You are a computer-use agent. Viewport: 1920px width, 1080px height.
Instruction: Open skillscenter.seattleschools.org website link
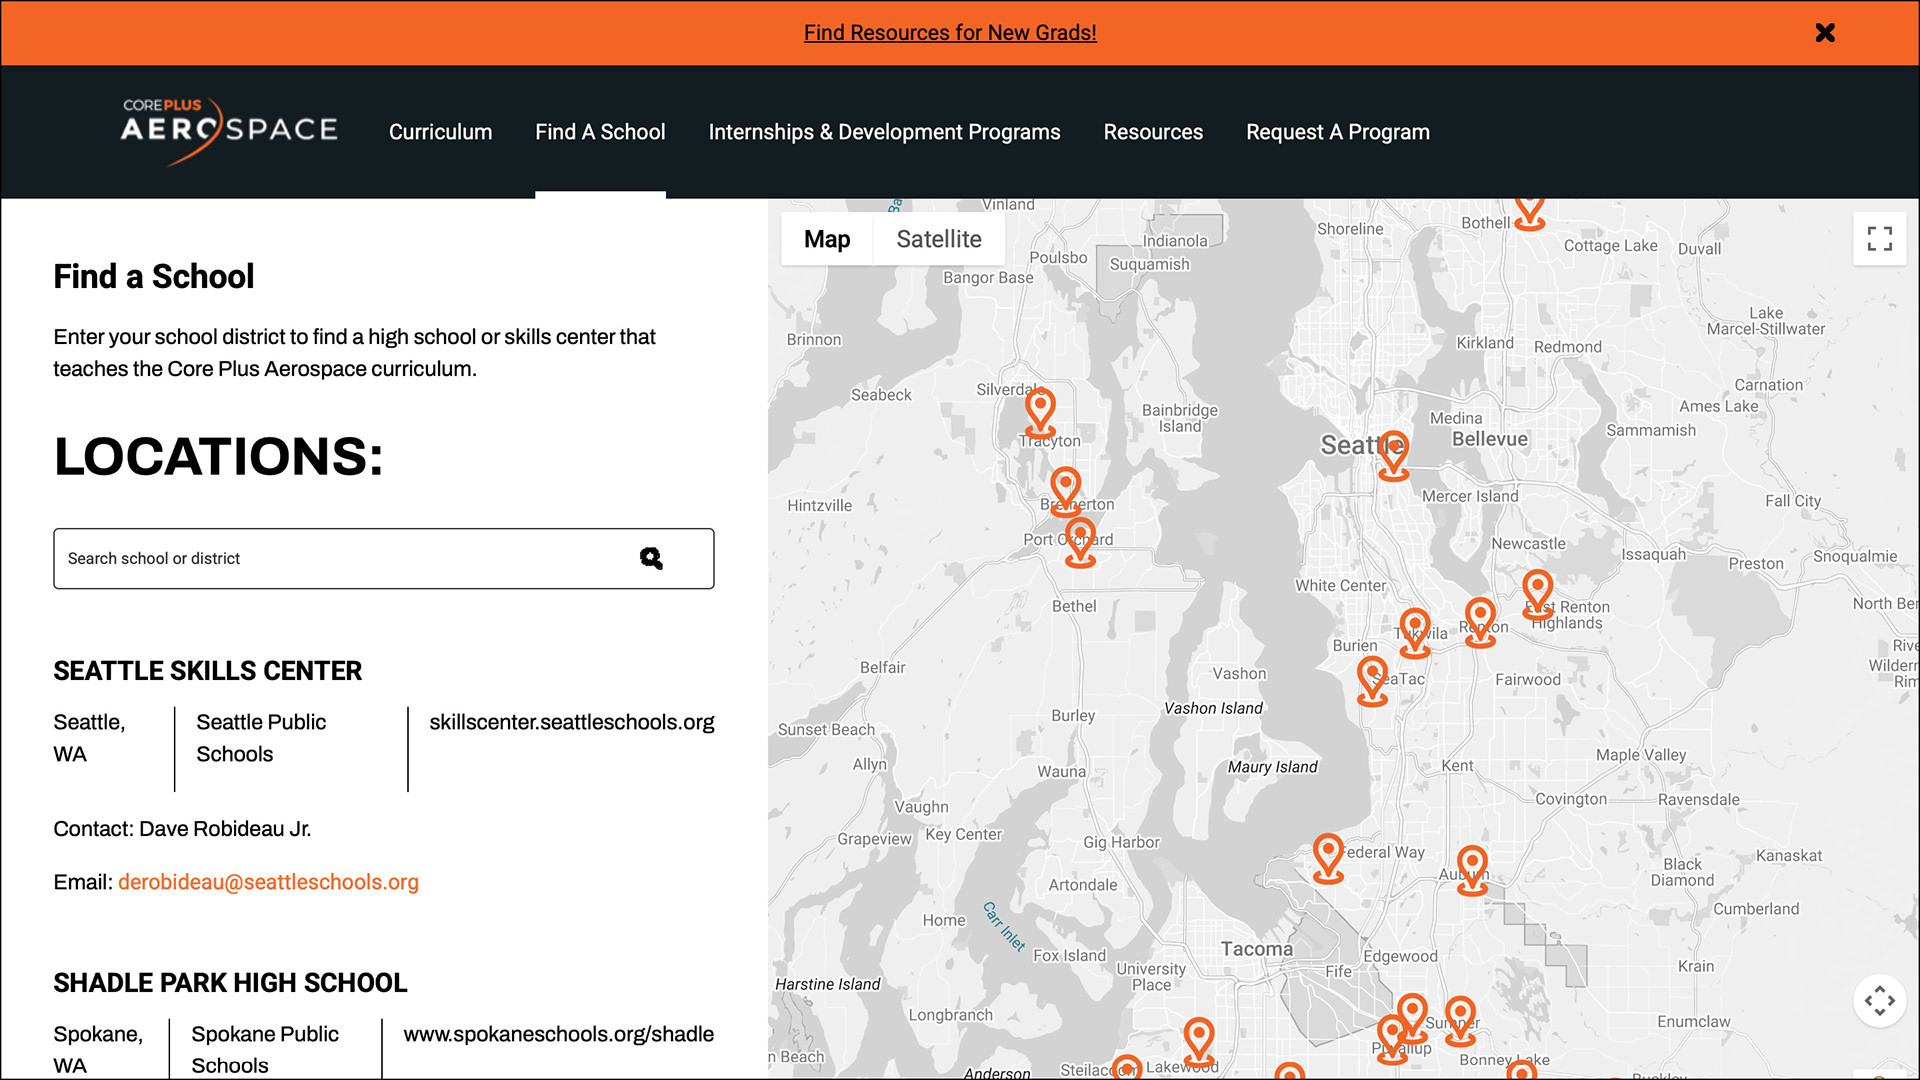click(572, 722)
